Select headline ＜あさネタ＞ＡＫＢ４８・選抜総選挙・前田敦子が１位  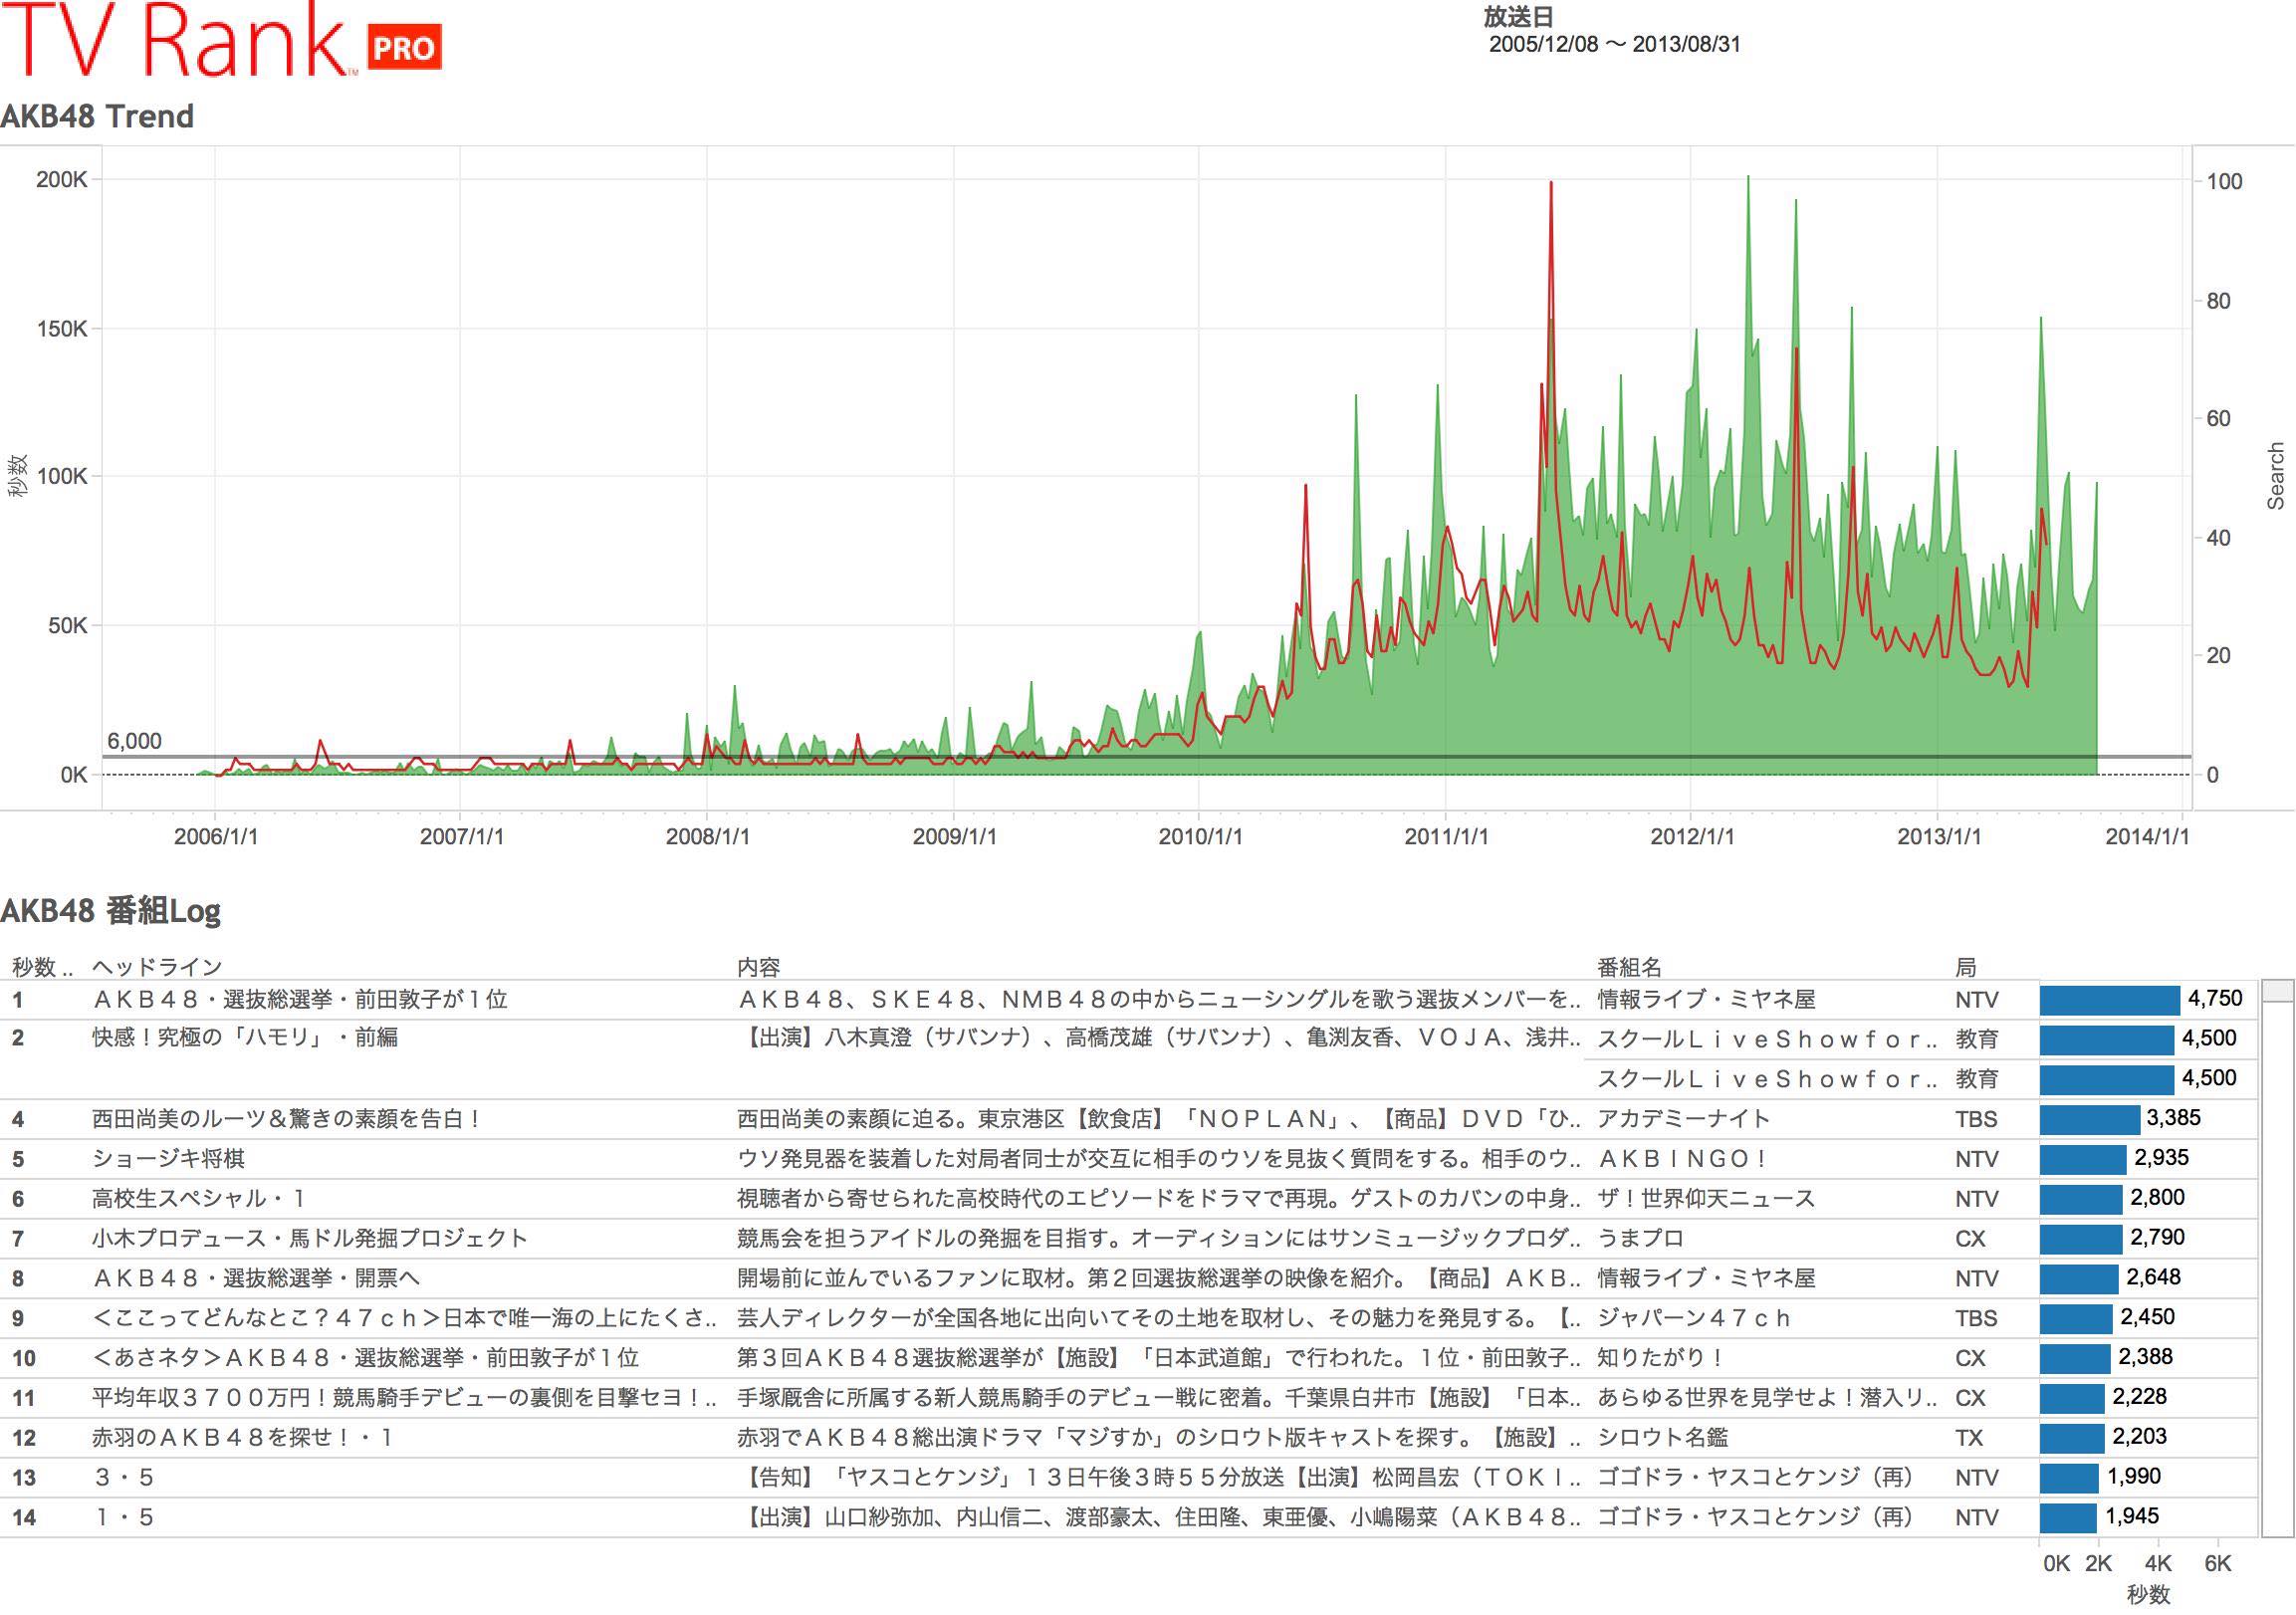pyautogui.click(x=366, y=1358)
